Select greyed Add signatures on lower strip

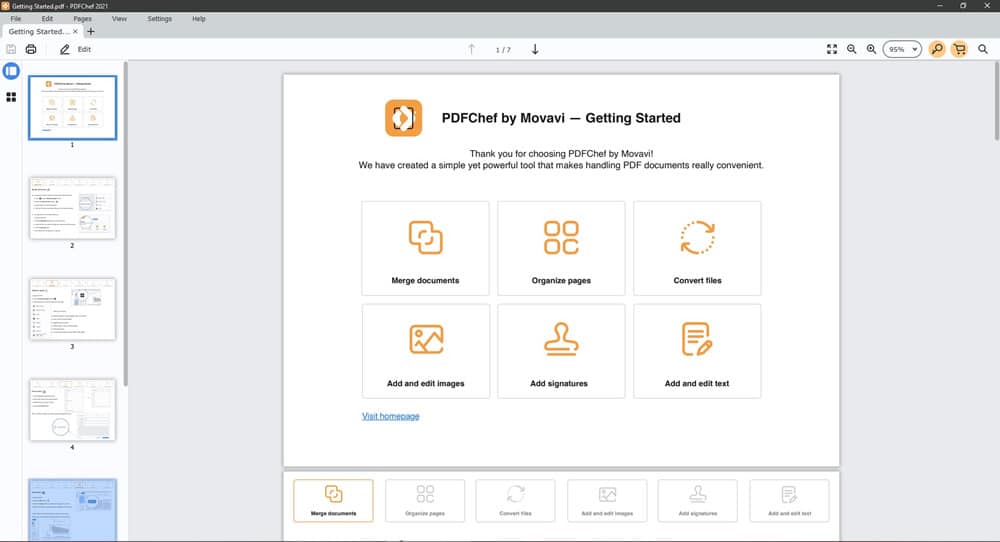pos(698,501)
